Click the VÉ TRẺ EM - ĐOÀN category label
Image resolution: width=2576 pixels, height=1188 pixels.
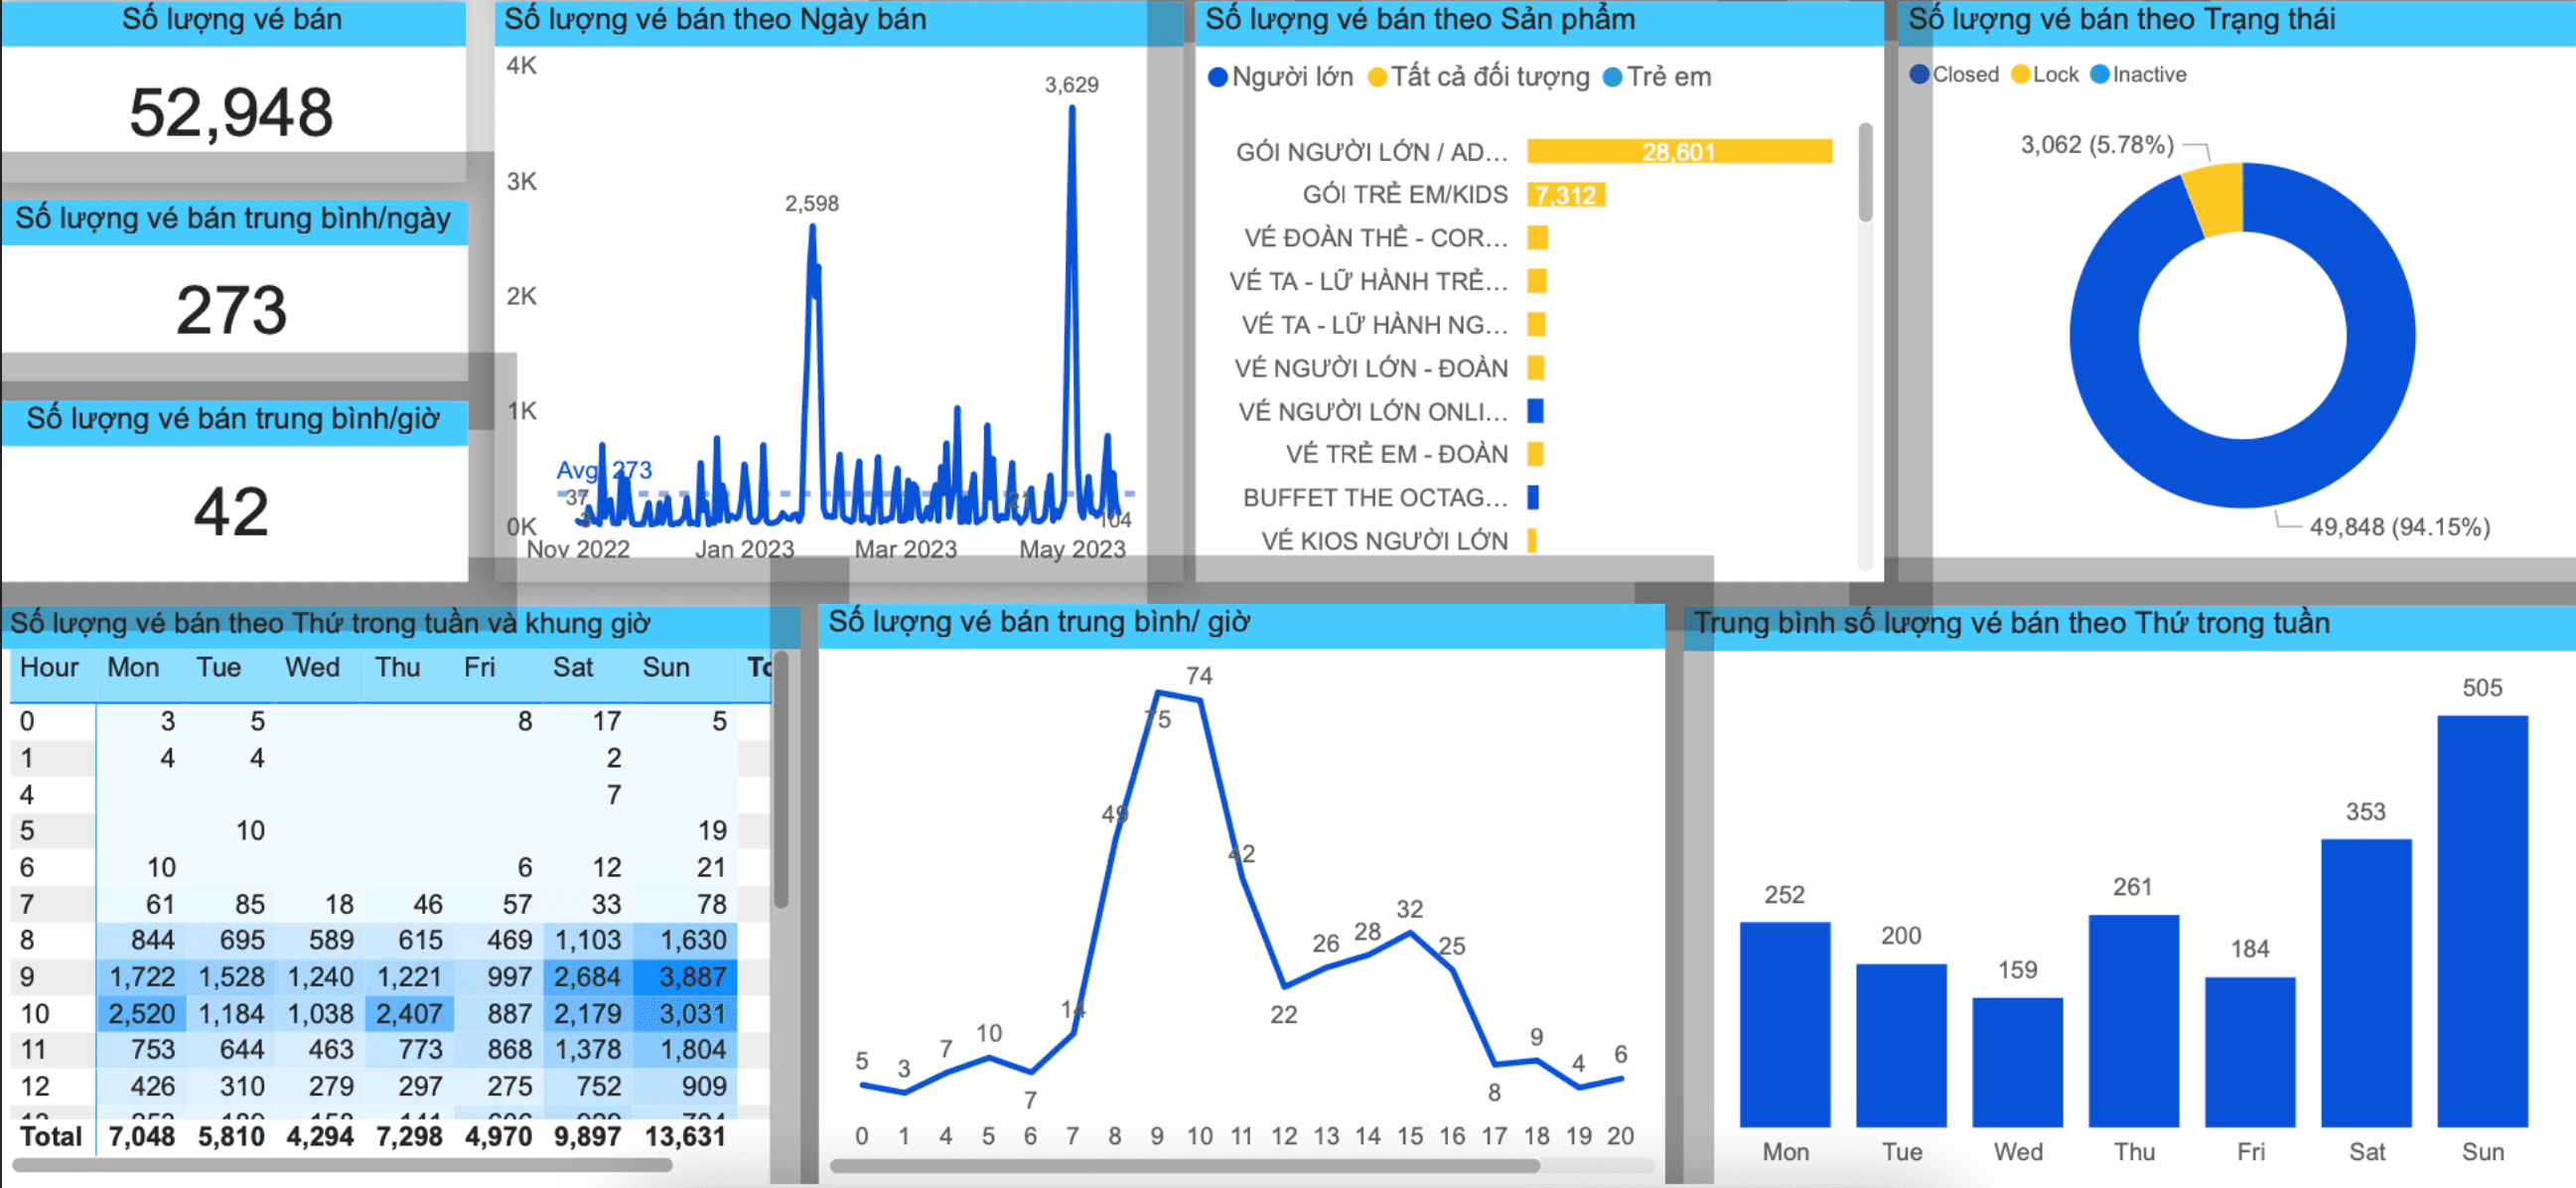pos(1396,454)
